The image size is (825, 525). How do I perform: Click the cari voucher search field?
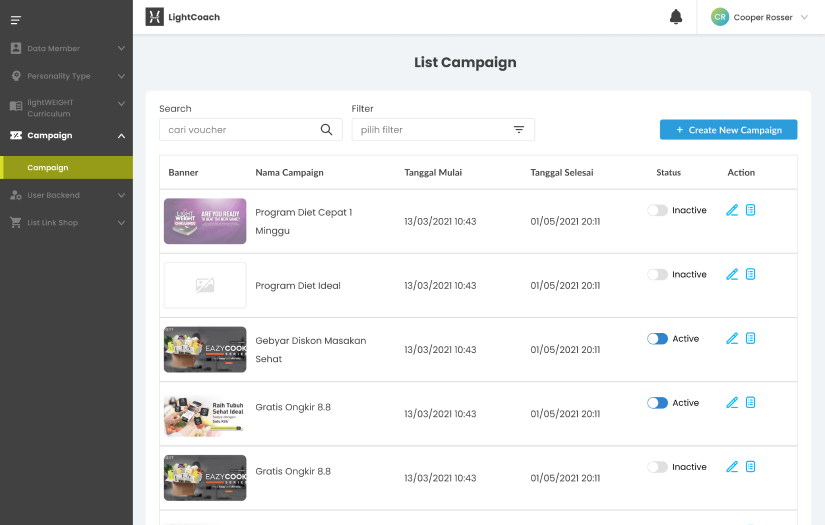click(250, 129)
